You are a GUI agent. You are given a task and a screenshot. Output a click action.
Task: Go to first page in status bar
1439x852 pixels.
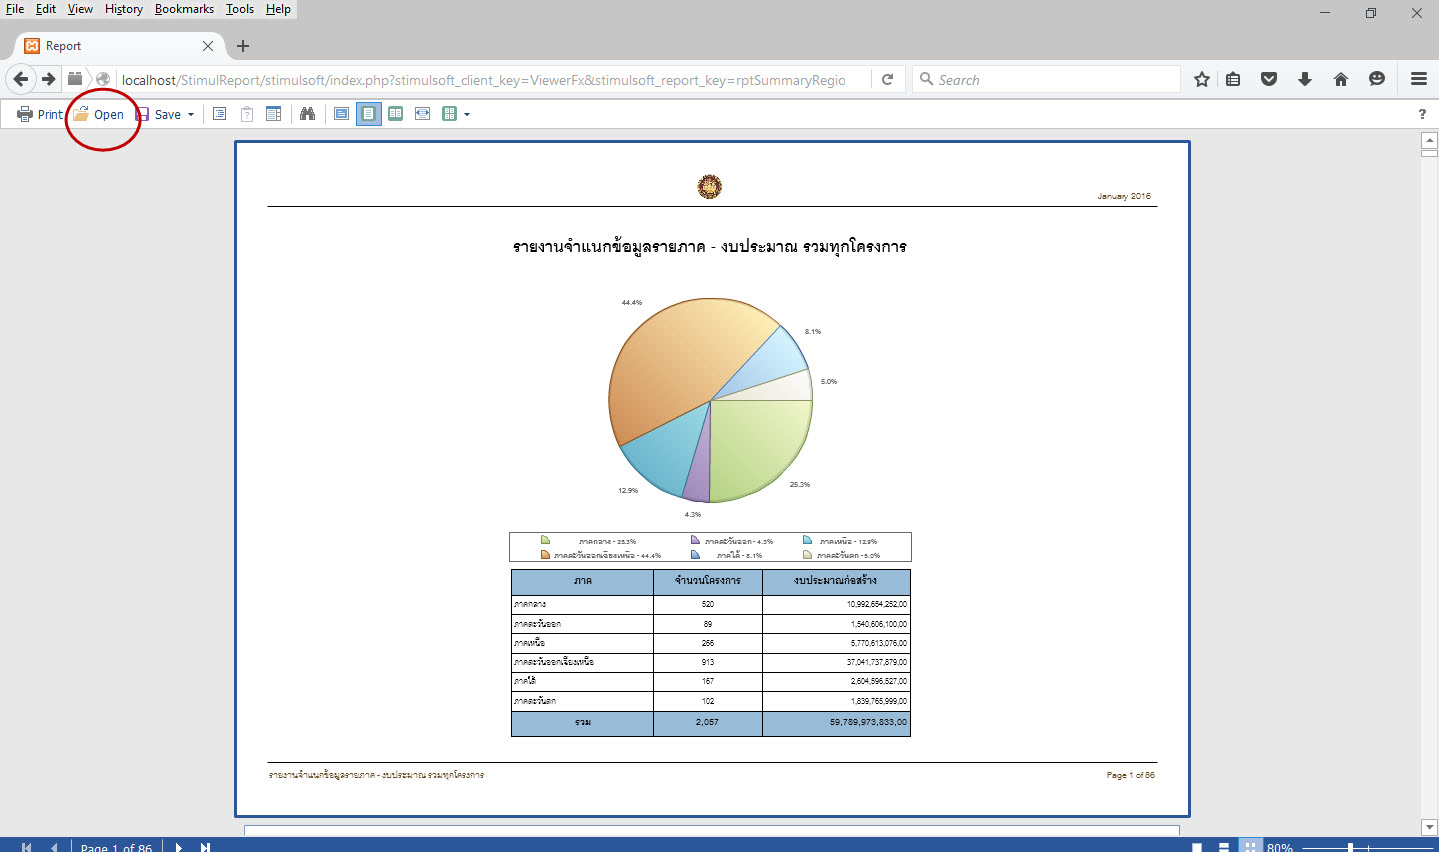click(26, 847)
